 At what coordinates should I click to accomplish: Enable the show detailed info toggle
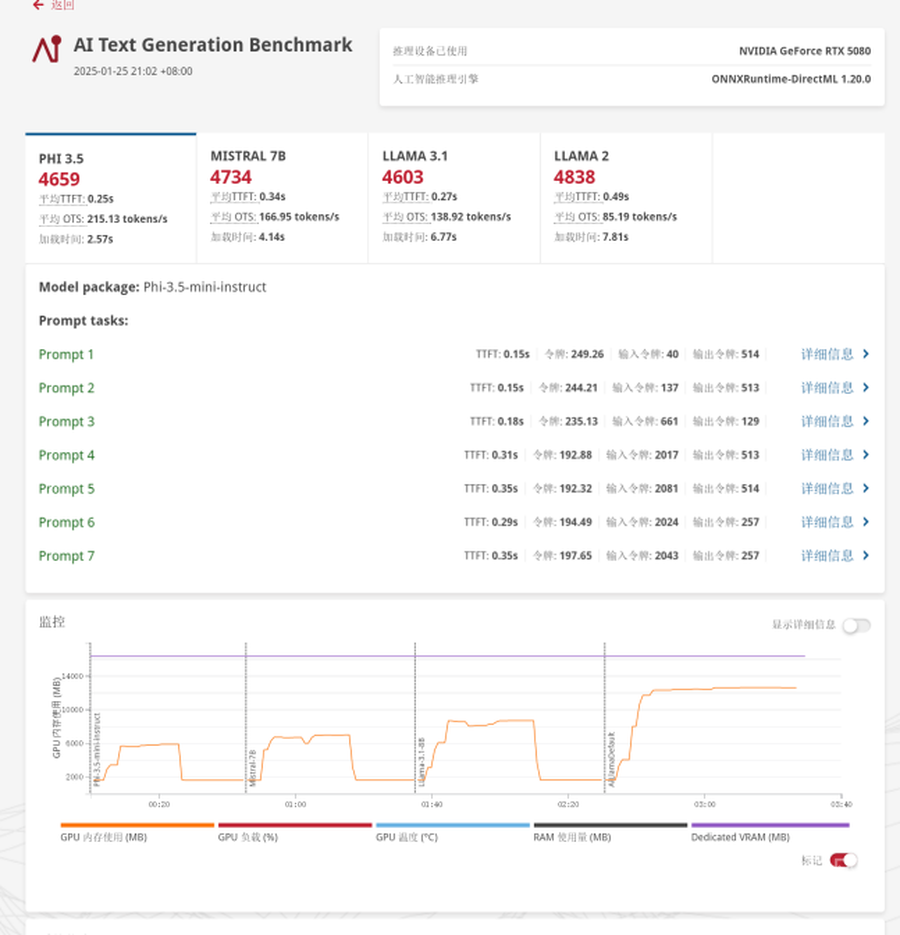[x=856, y=626]
